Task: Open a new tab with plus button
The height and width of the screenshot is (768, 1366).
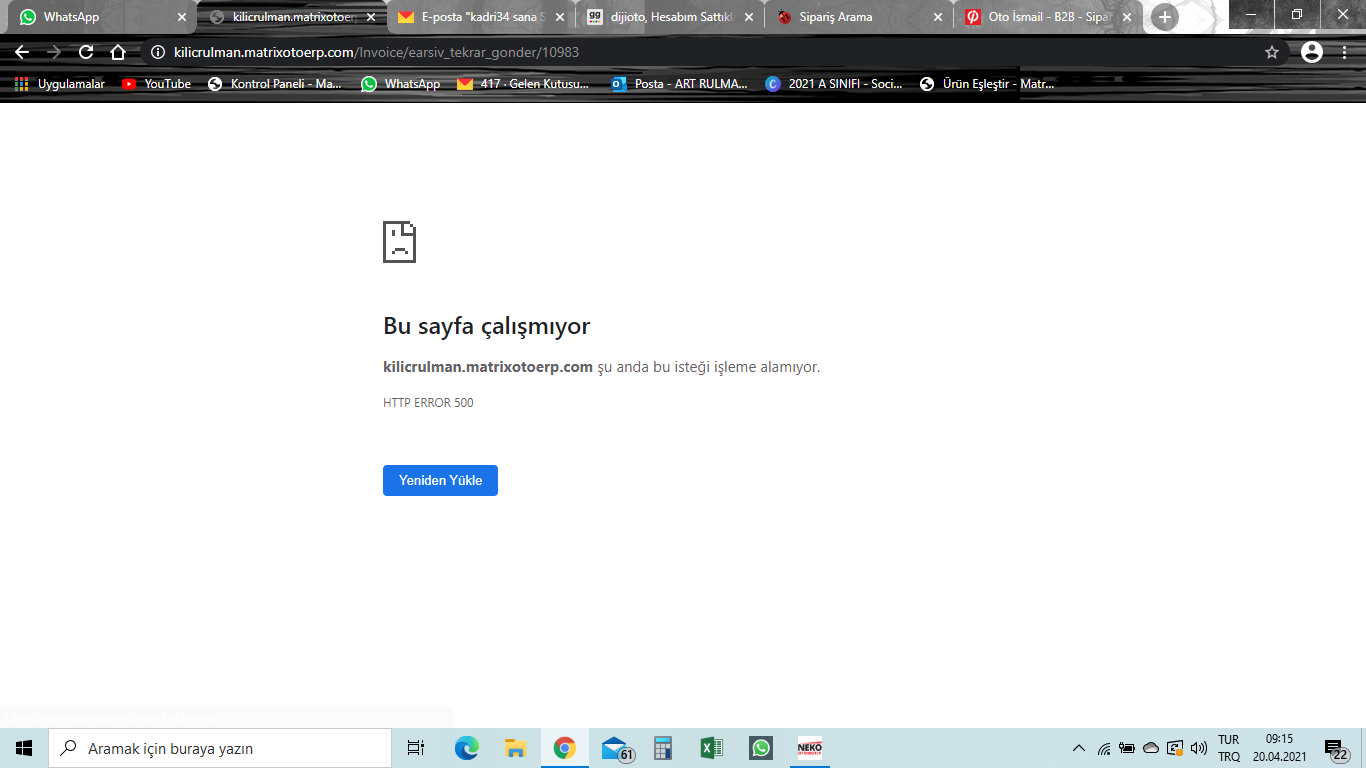Action: [x=1164, y=17]
